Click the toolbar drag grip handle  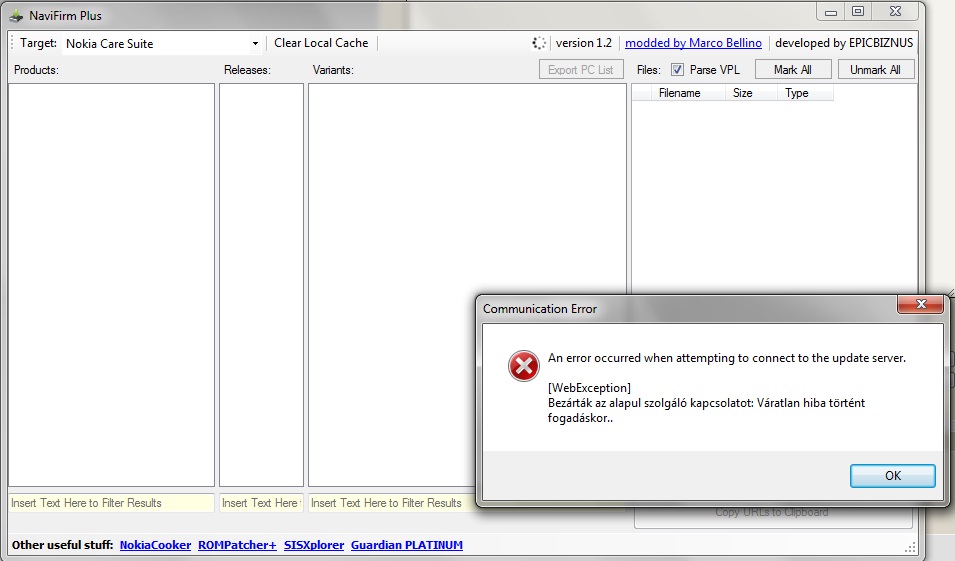(x=12, y=43)
